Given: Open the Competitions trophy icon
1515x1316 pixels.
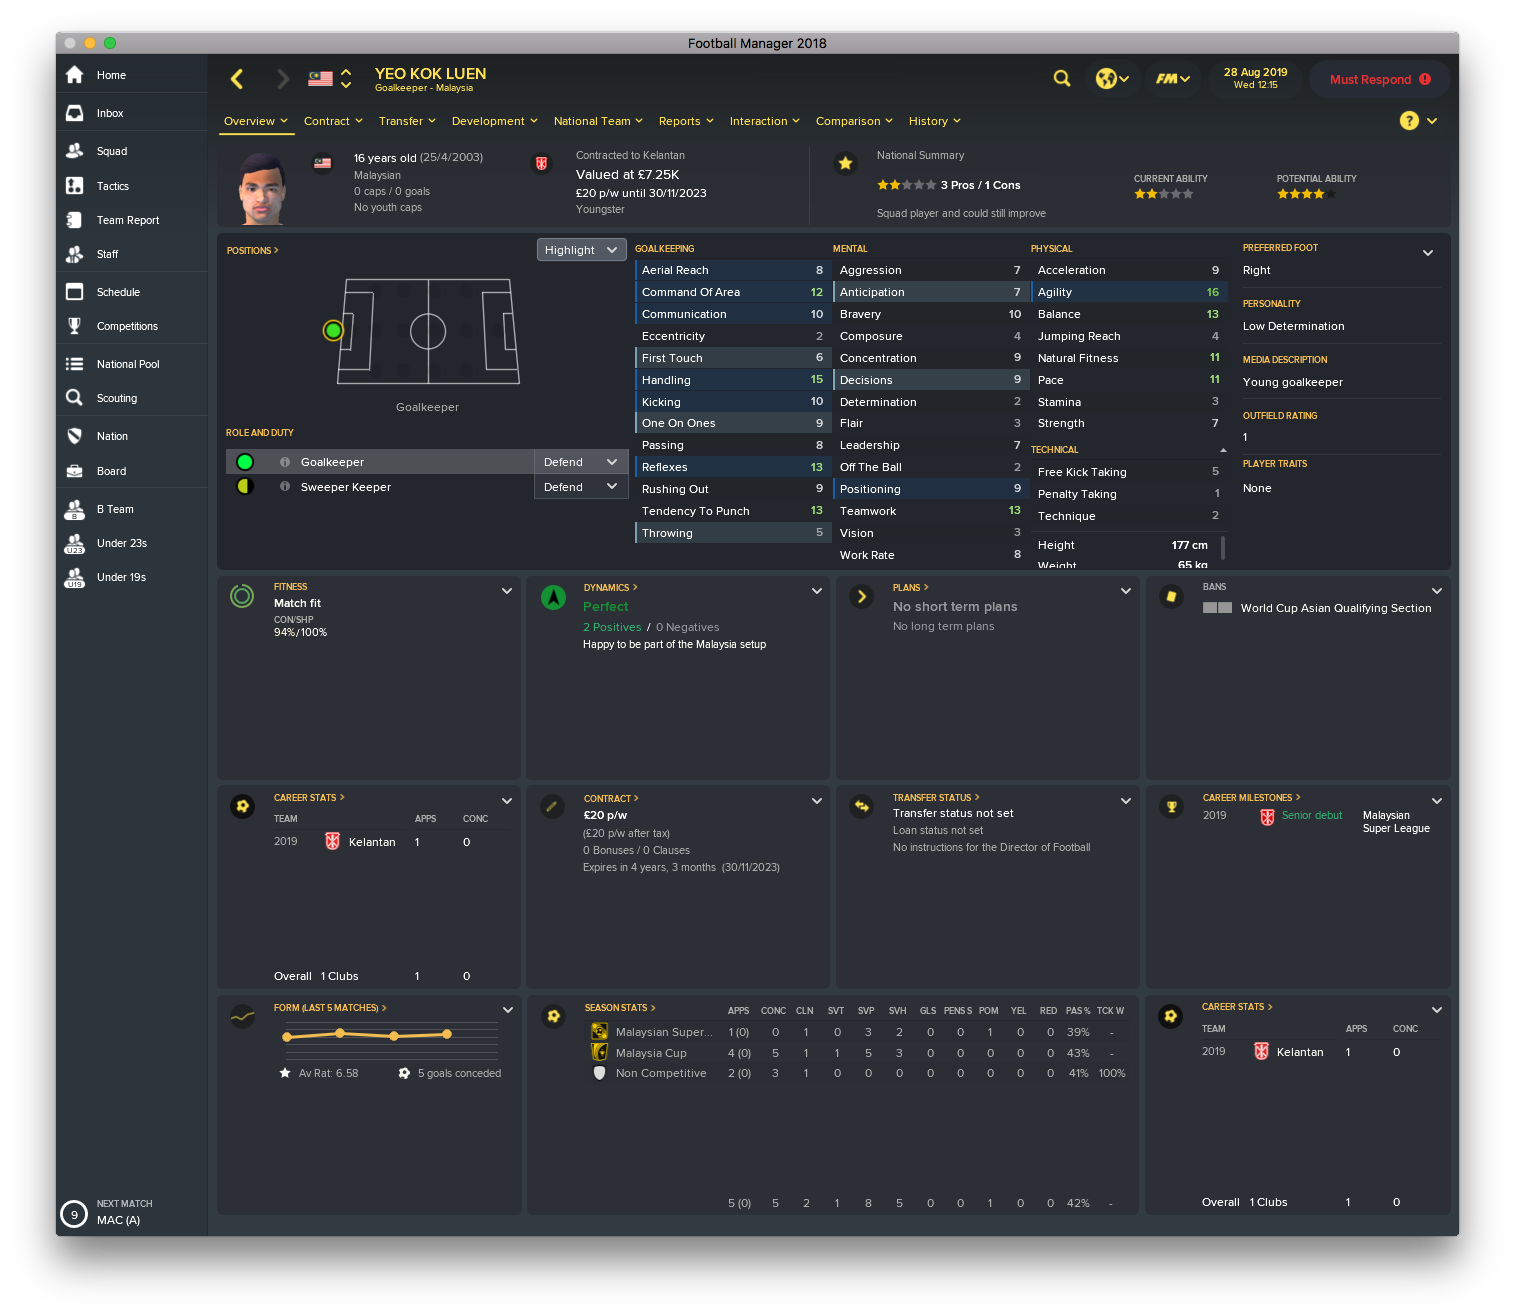Looking at the screenshot, I should [74, 326].
